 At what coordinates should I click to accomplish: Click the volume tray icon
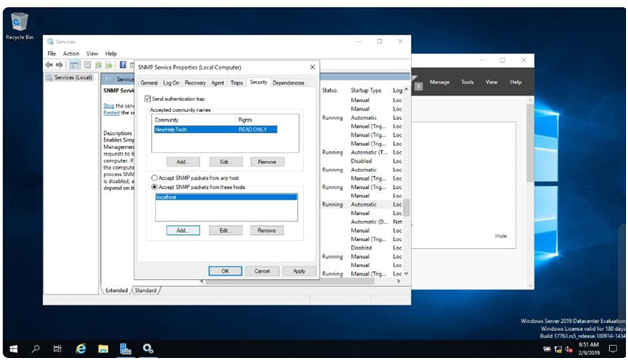click(569, 350)
